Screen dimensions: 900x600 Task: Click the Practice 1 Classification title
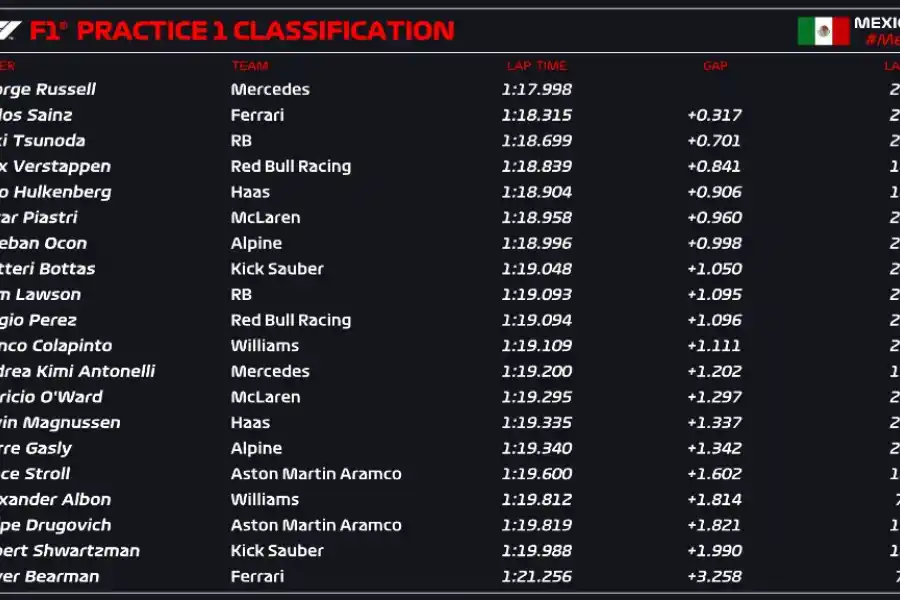[x=265, y=31]
